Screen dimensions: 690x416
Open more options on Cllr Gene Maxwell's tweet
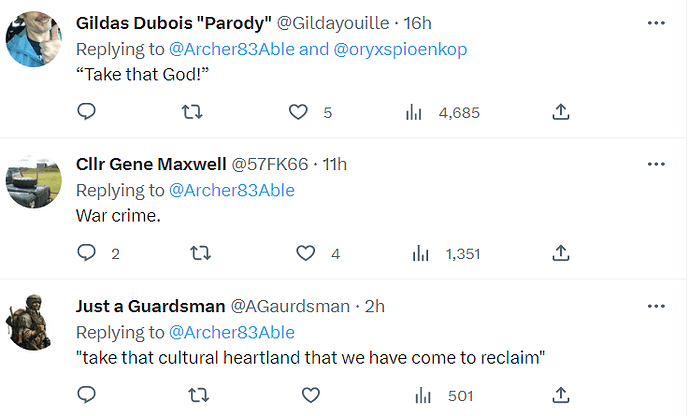pos(656,163)
